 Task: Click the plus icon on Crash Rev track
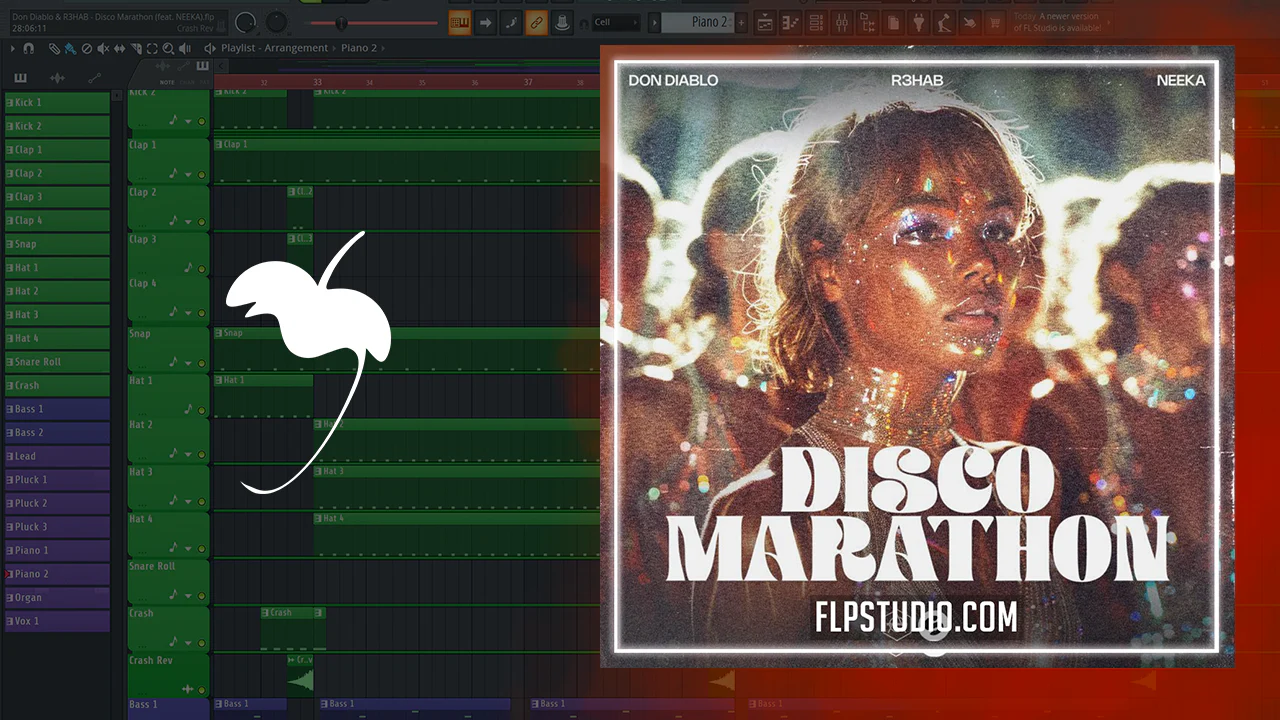click(x=187, y=689)
